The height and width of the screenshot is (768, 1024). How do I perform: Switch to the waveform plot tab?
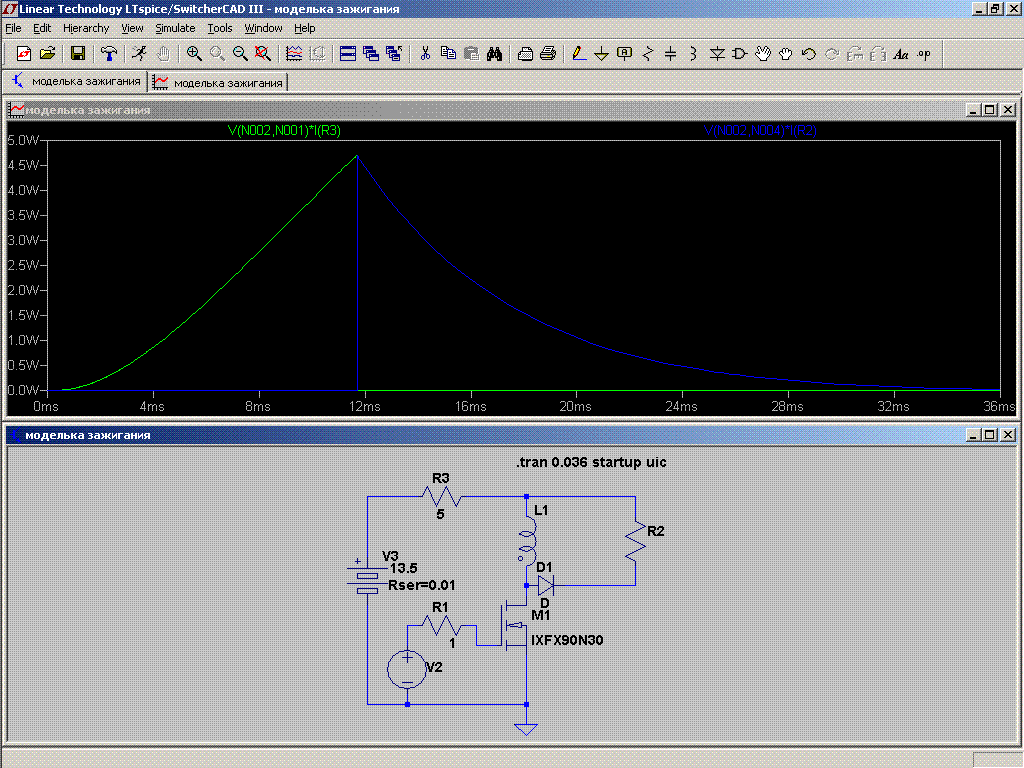(x=218, y=82)
